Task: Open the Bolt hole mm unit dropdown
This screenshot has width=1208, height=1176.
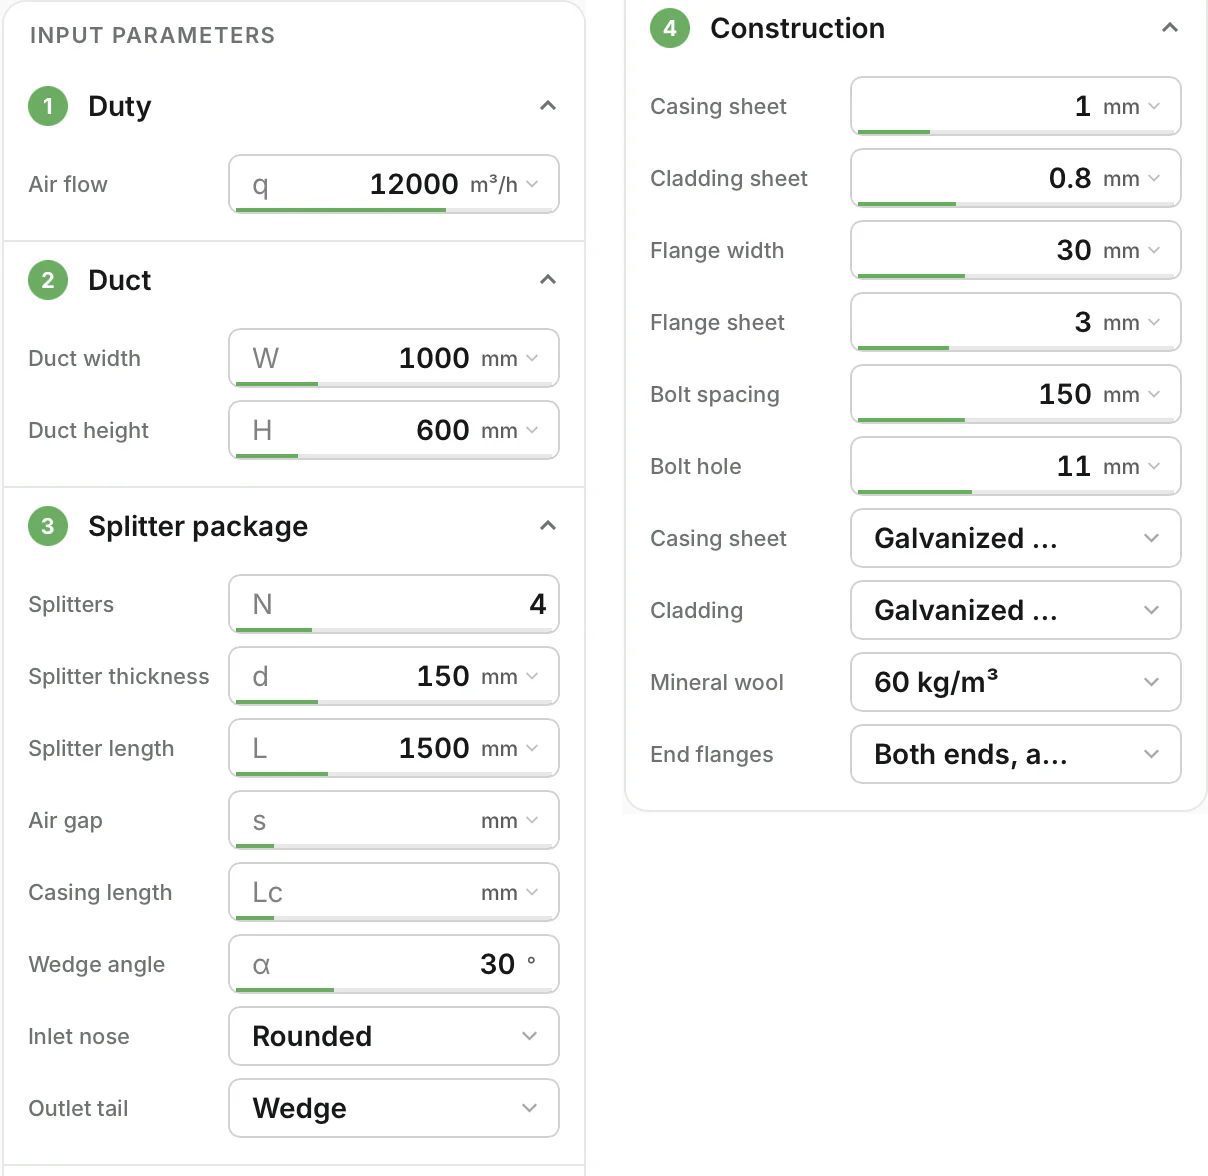Action: click(x=1132, y=466)
